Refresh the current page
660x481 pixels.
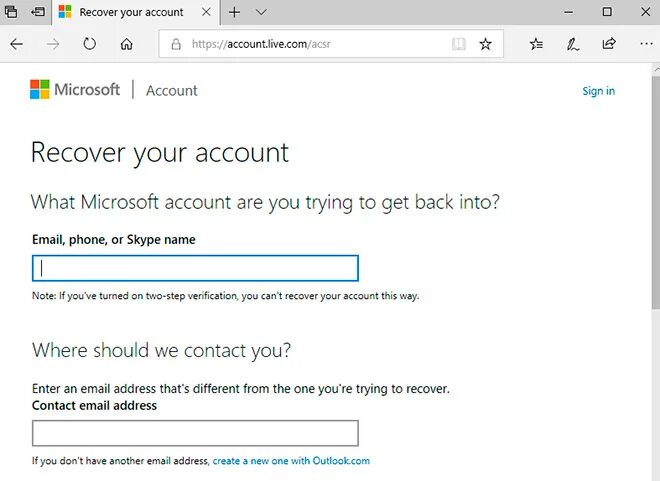pos(90,44)
